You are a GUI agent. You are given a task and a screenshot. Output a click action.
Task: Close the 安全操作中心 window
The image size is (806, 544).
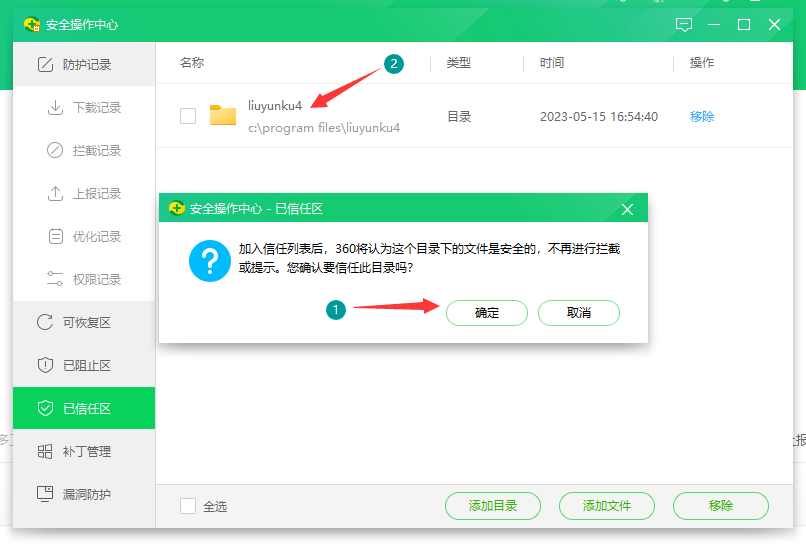[775, 25]
